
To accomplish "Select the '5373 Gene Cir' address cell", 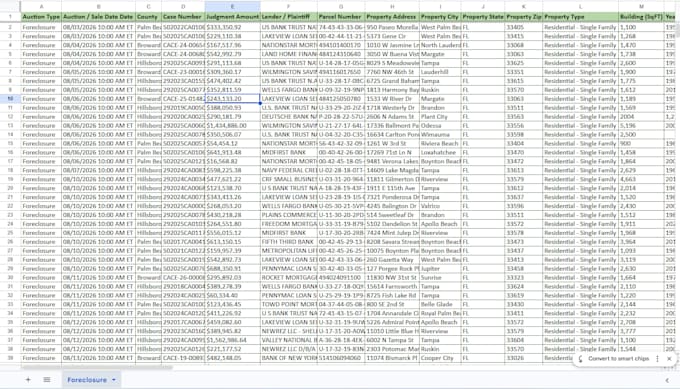I will tap(392, 36).
